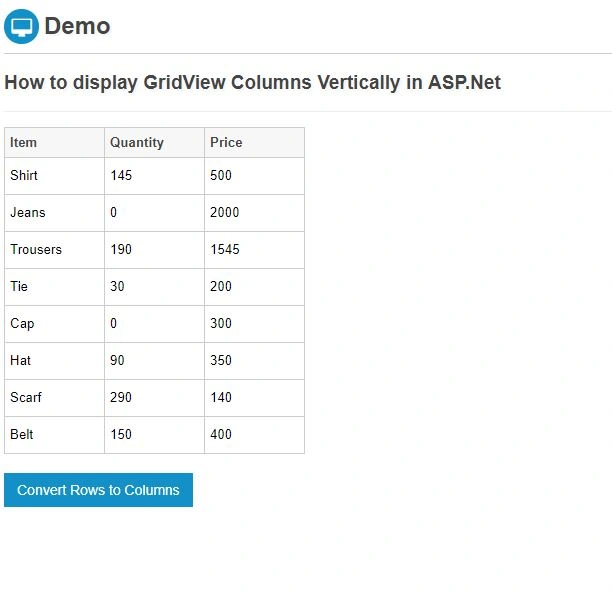This screenshot has width=612, height=591.
Task: Click the Tie item cell
Action: pos(54,287)
